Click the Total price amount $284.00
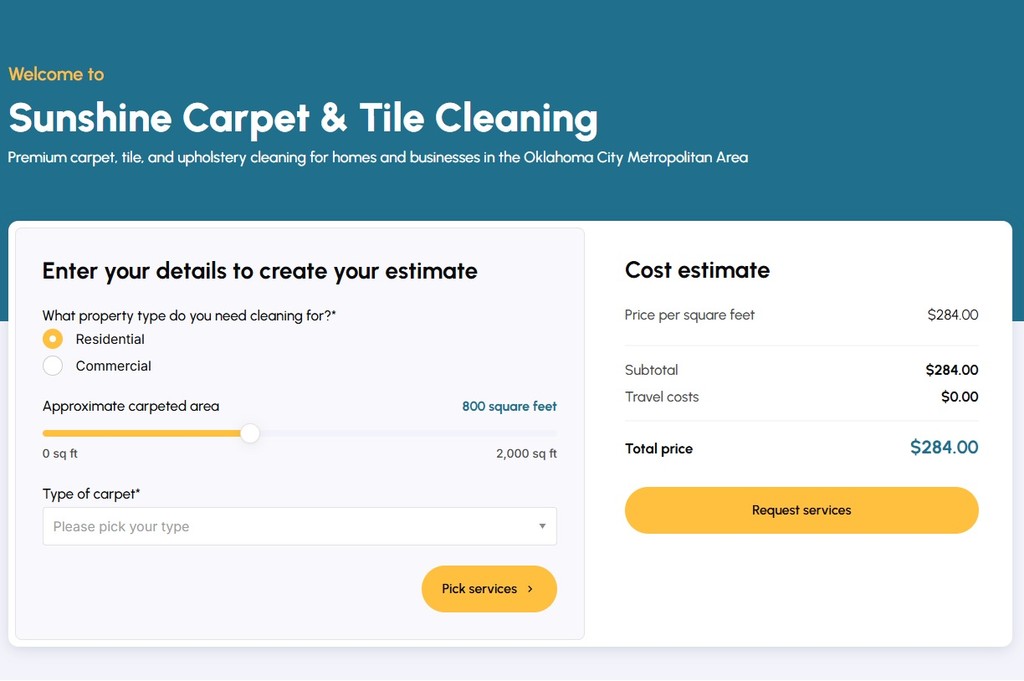1024x681 pixels. [x=943, y=448]
